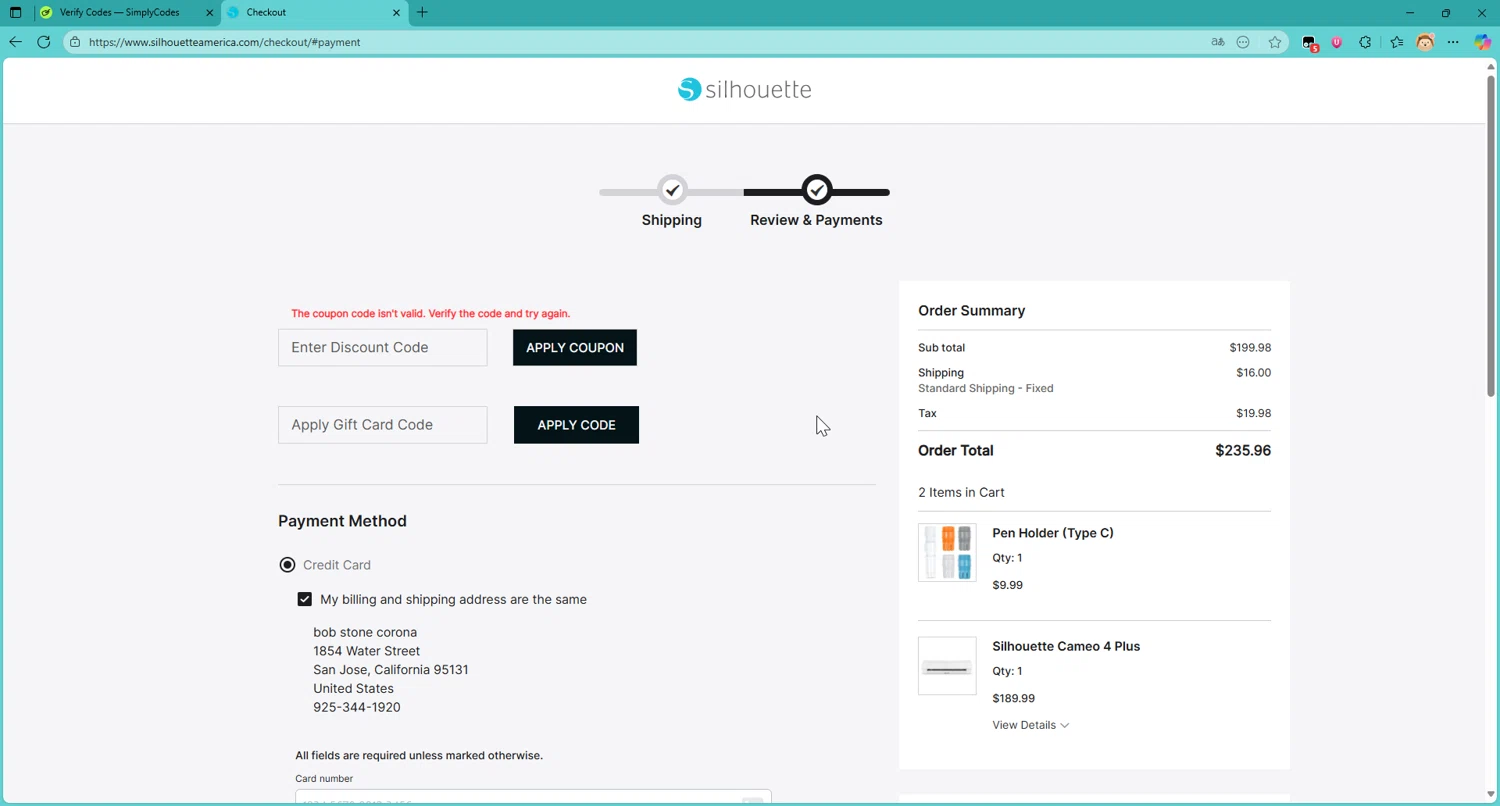The width and height of the screenshot is (1500, 806).
Task: Click the page URL in address bar
Action: (224, 42)
